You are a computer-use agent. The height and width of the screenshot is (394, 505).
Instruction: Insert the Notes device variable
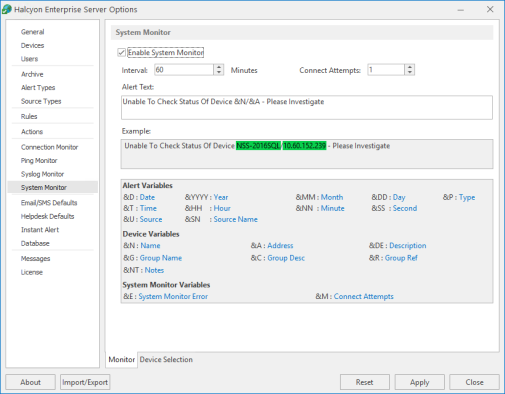coord(154,270)
